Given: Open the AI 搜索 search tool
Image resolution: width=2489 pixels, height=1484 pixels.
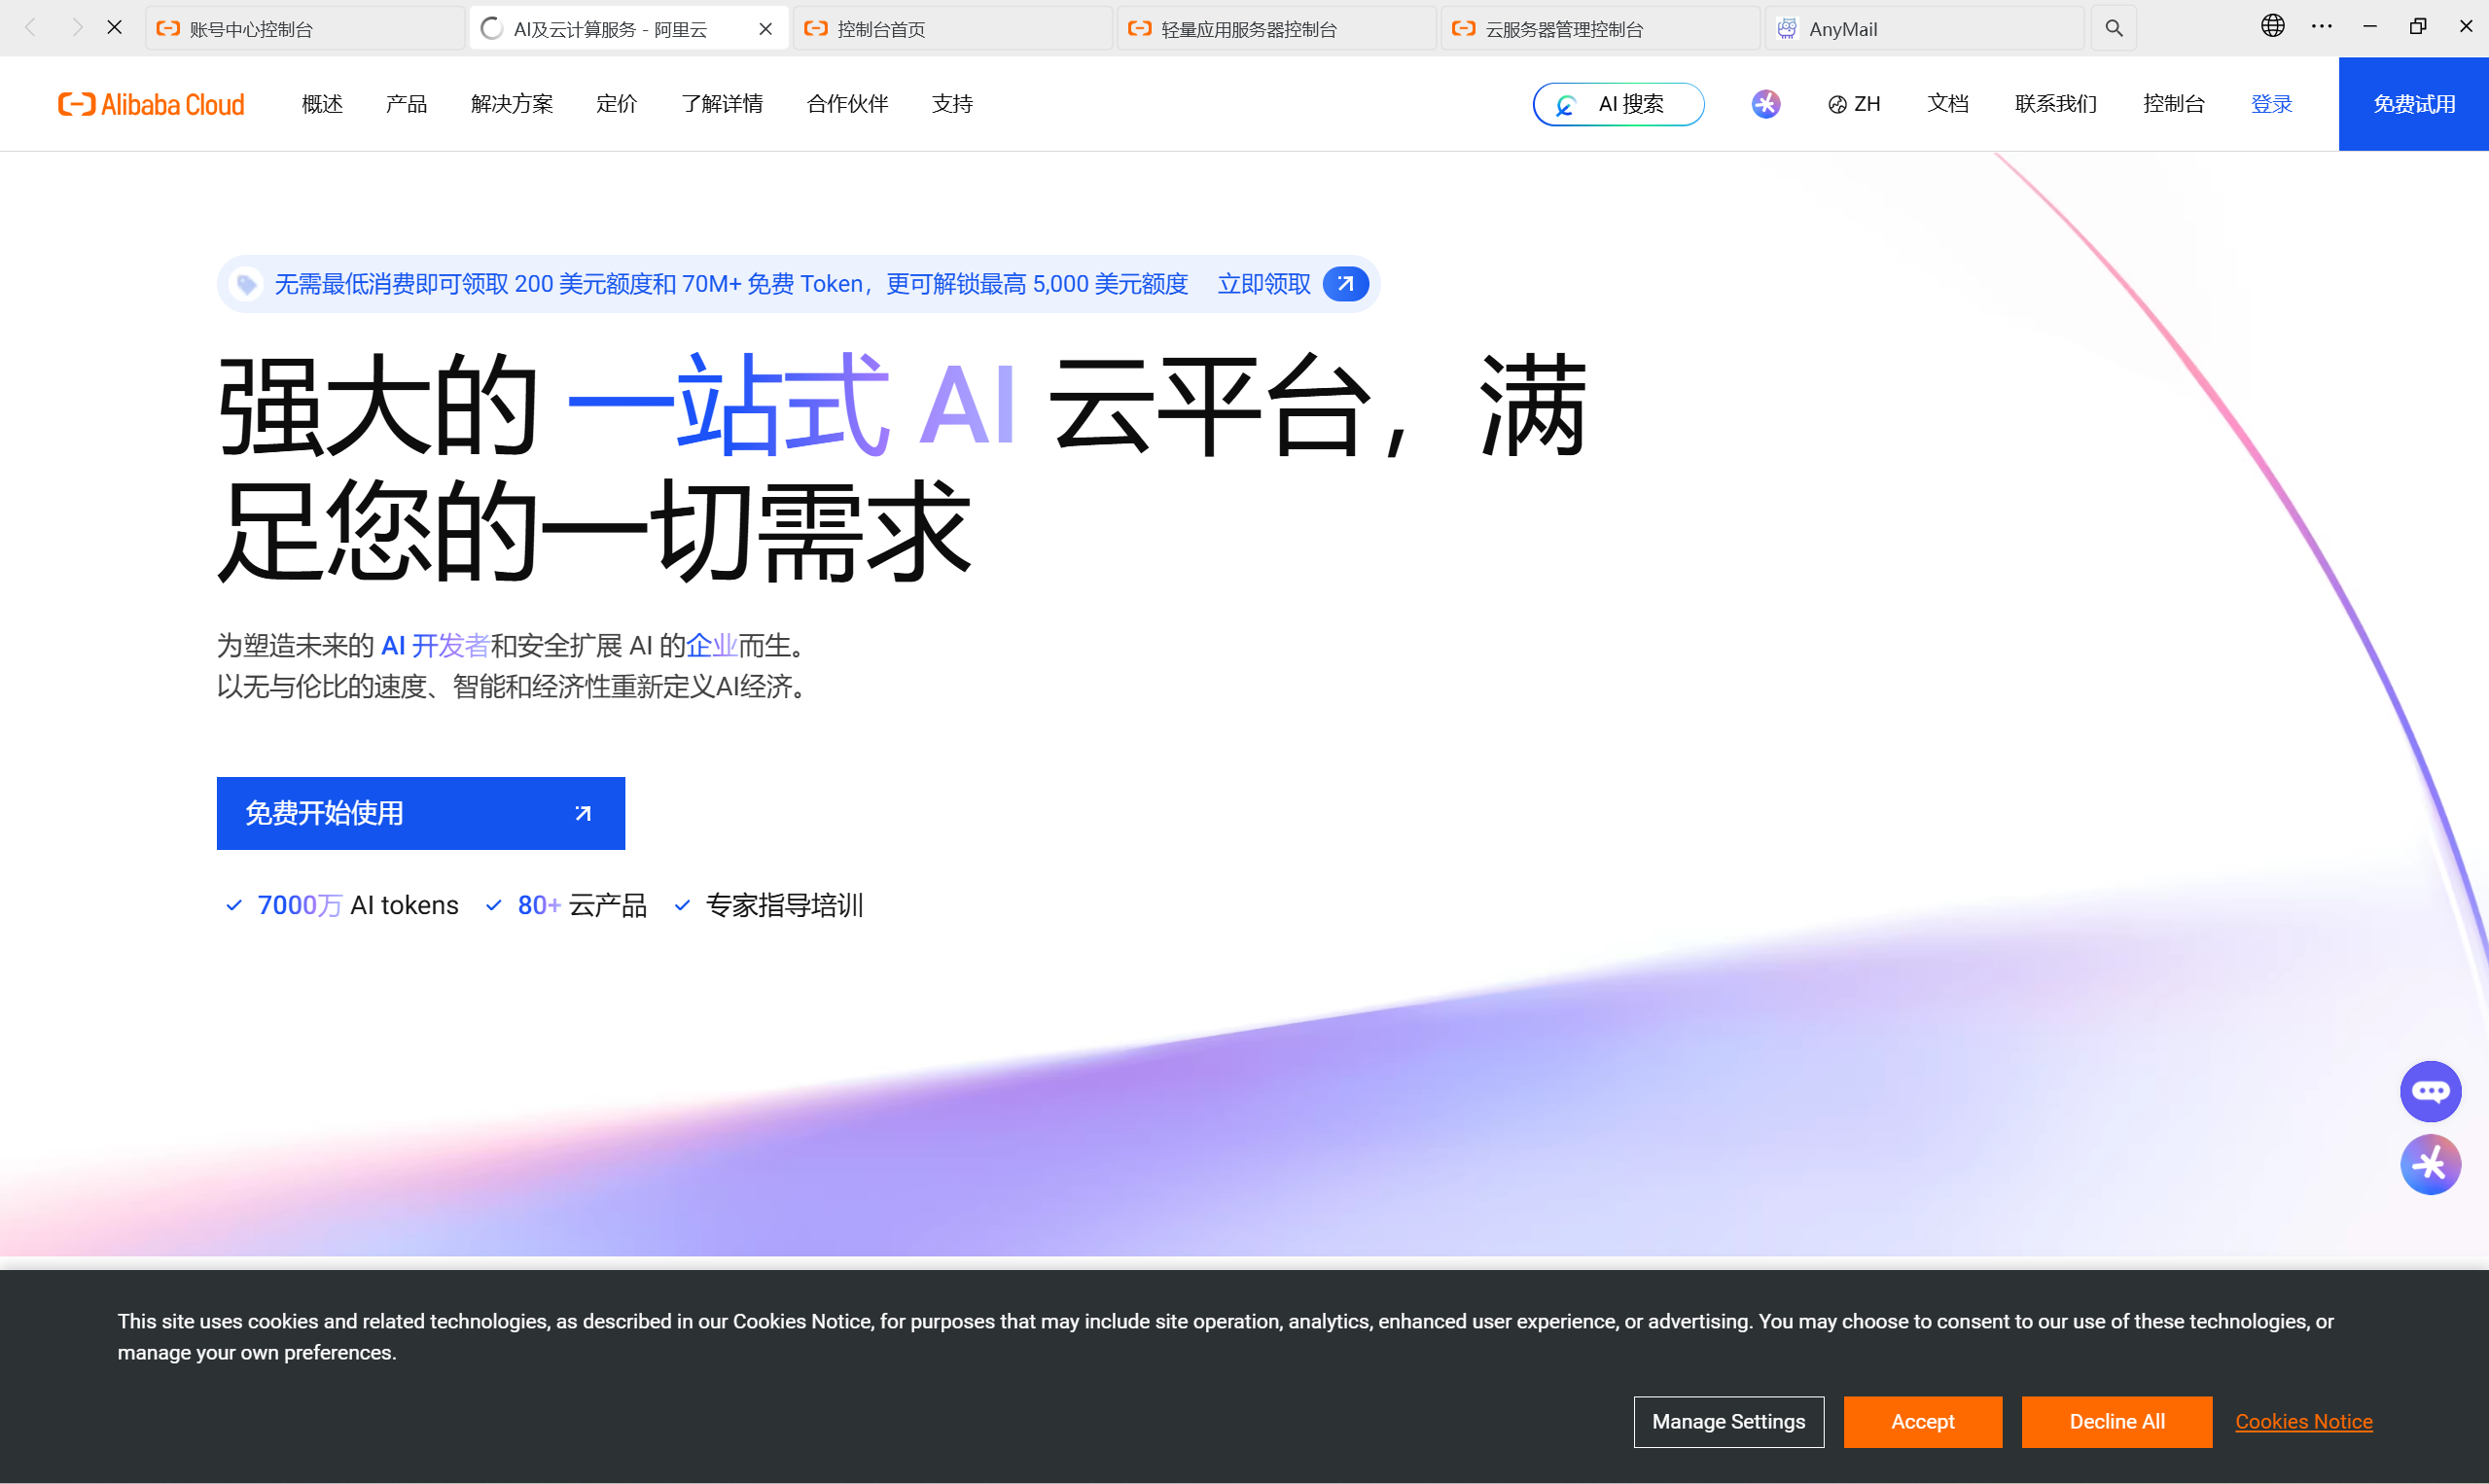Looking at the screenshot, I should click(1617, 103).
